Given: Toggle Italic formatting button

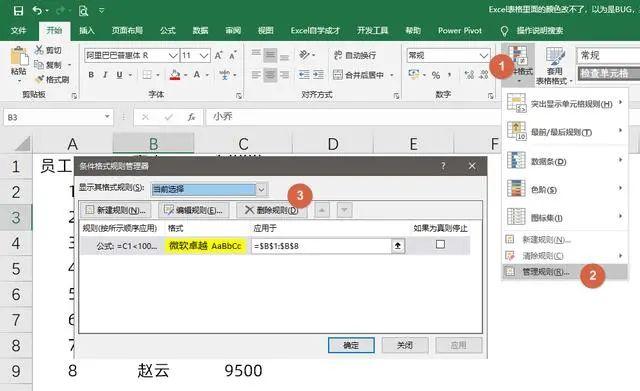Looking at the screenshot, I should [105, 75].
